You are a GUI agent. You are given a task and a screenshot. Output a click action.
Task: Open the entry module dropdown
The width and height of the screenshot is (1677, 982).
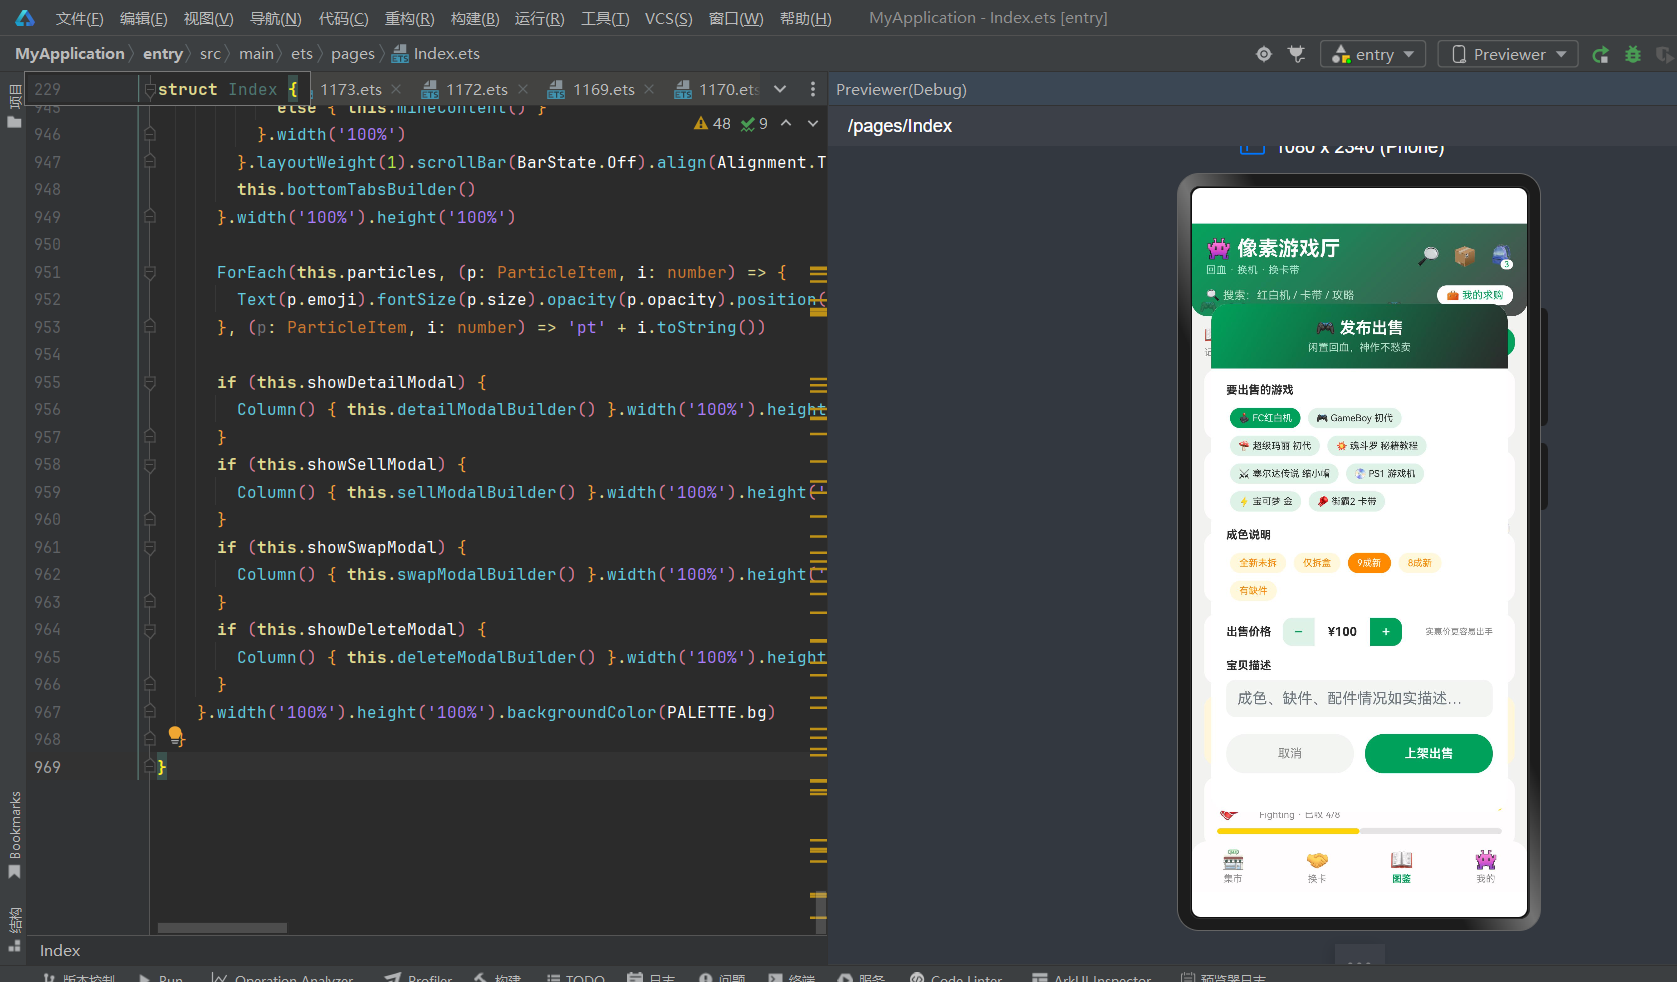(x=1373, y=54)
